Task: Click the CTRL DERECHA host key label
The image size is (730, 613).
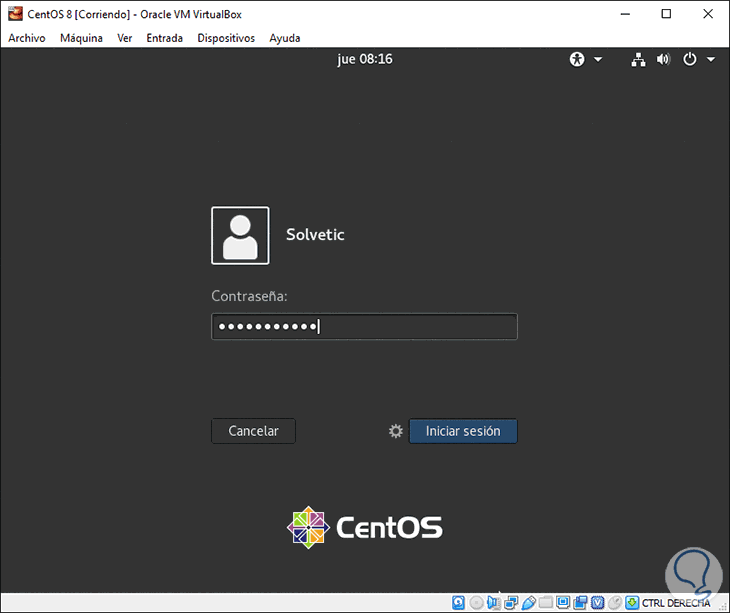Action: click(x=676, y=603)
